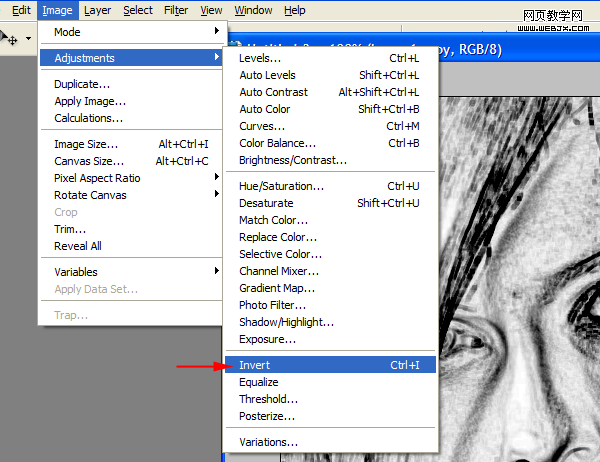The image size is (600, 462).
Task: Open the Edit menu
Action: pos(21,10)
